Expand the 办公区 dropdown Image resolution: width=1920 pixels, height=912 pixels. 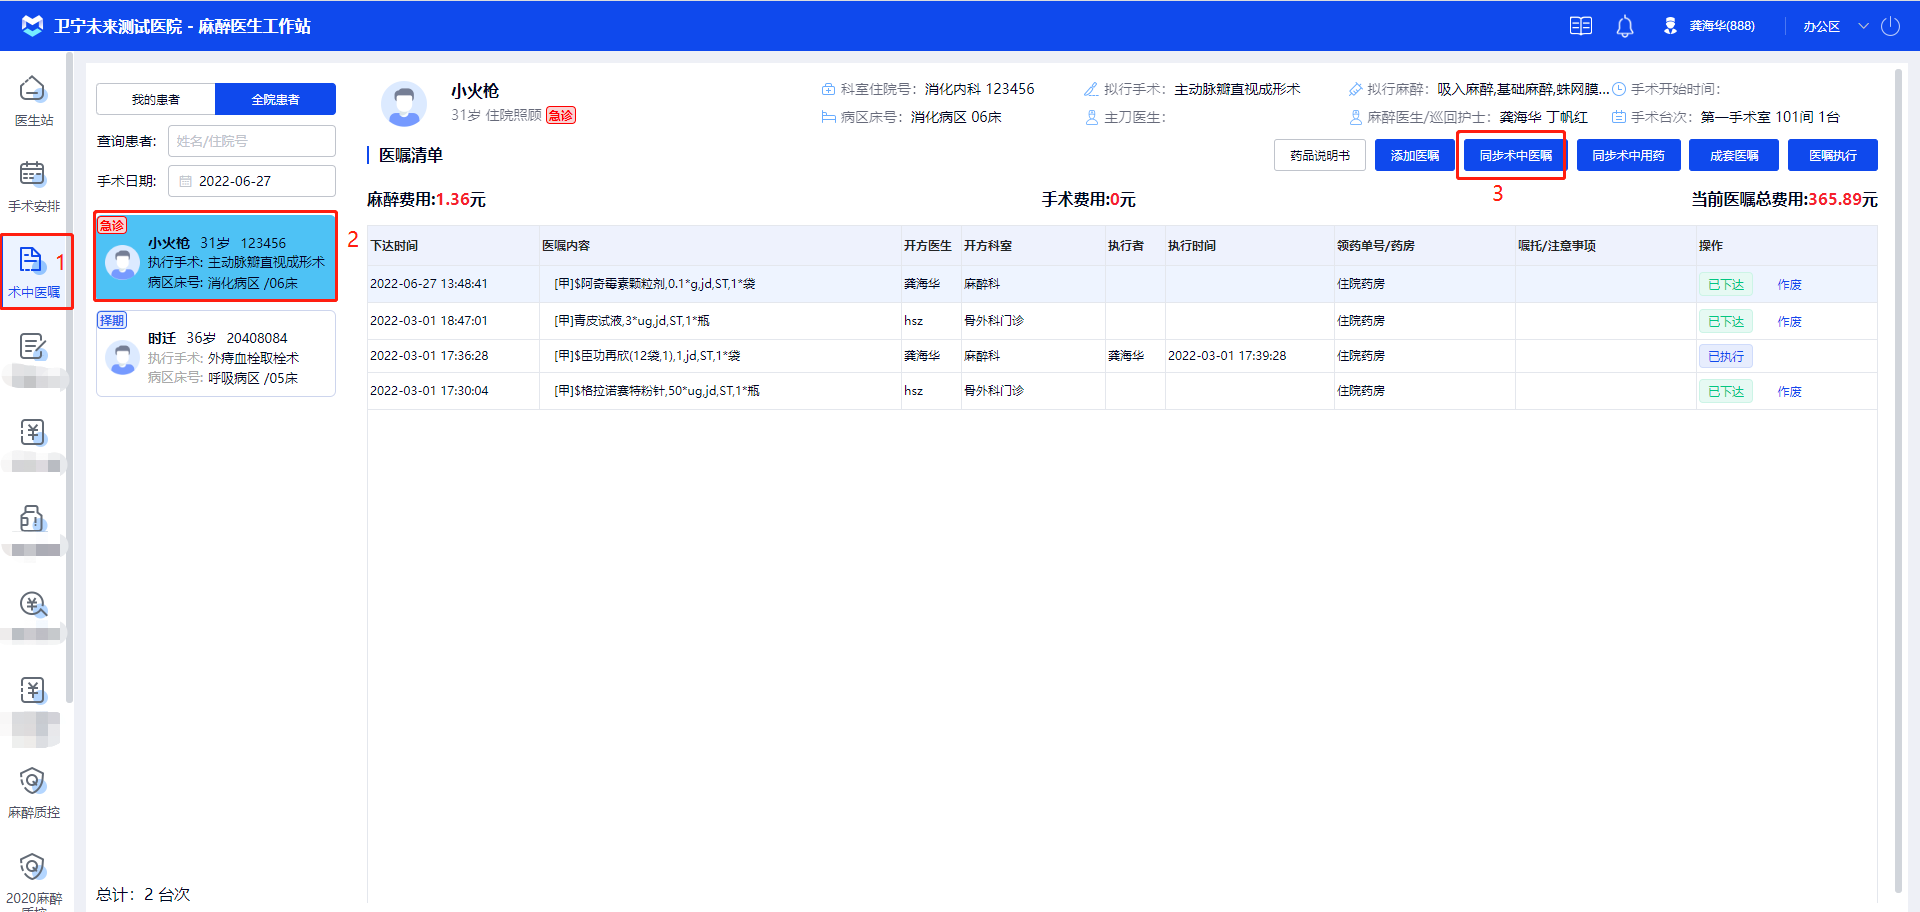[x=1836, y=26]
